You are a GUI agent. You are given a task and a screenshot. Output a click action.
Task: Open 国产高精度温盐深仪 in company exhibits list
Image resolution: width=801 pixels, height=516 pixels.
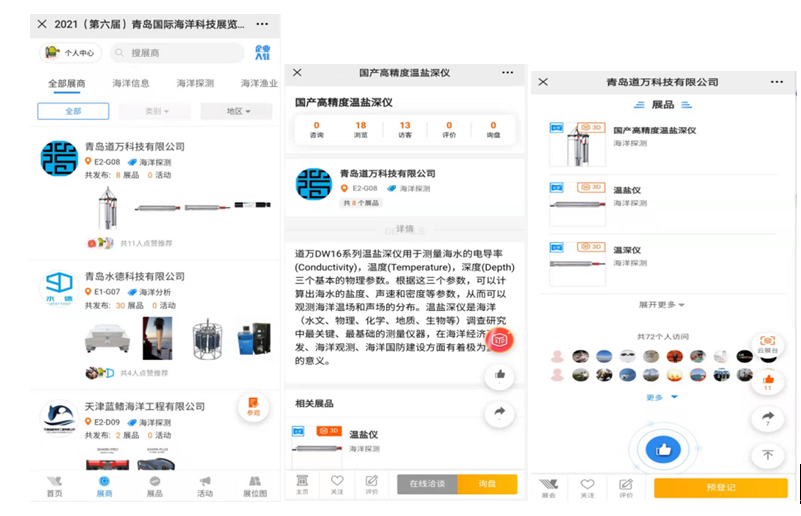(x=663, y=144)
